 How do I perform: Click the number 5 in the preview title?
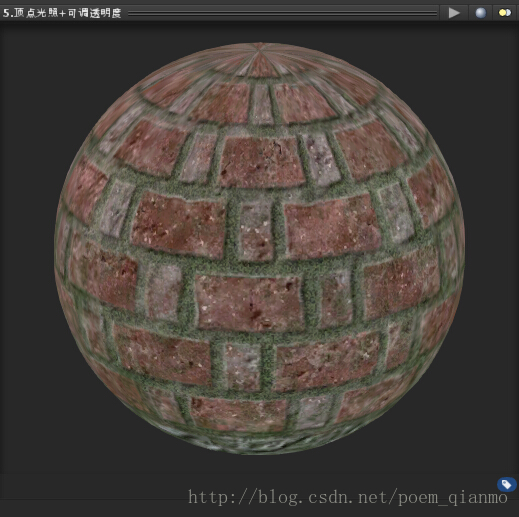click(x=6, y=13)
